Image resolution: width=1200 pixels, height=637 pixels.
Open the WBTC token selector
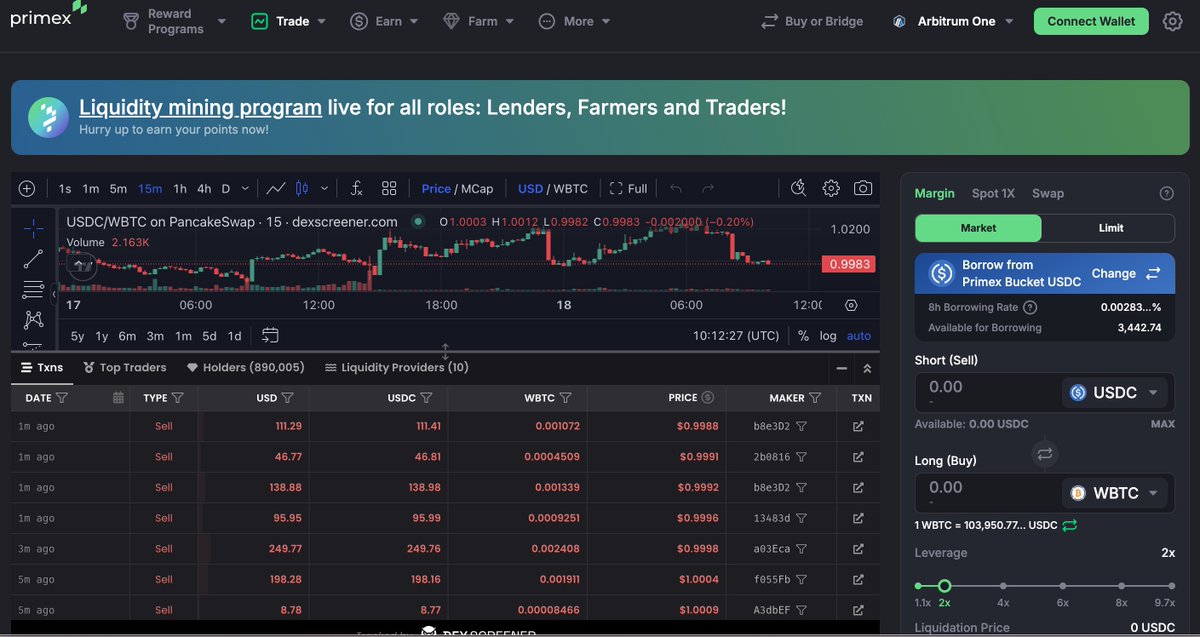pos(1114,493)
